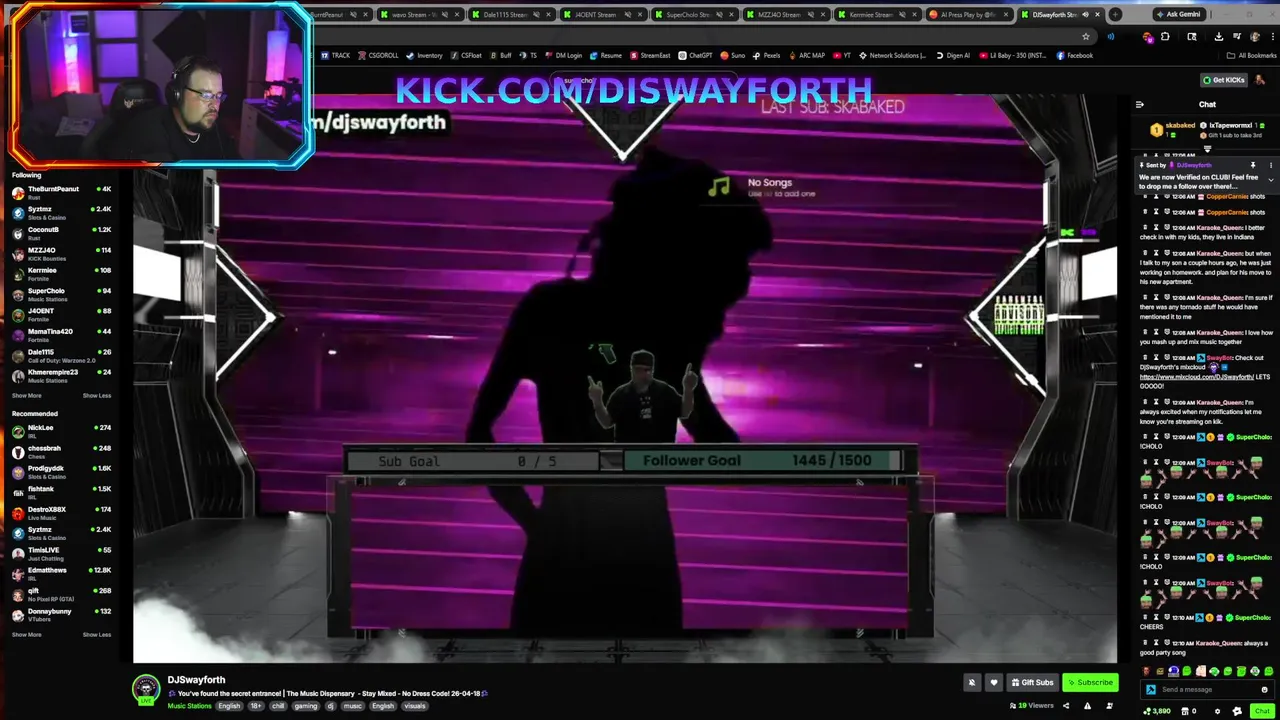The height and width of the screenshot is (720, 1280).
Task: Open MZZJ4O channel in the sidebar
Action: [60, 253]
